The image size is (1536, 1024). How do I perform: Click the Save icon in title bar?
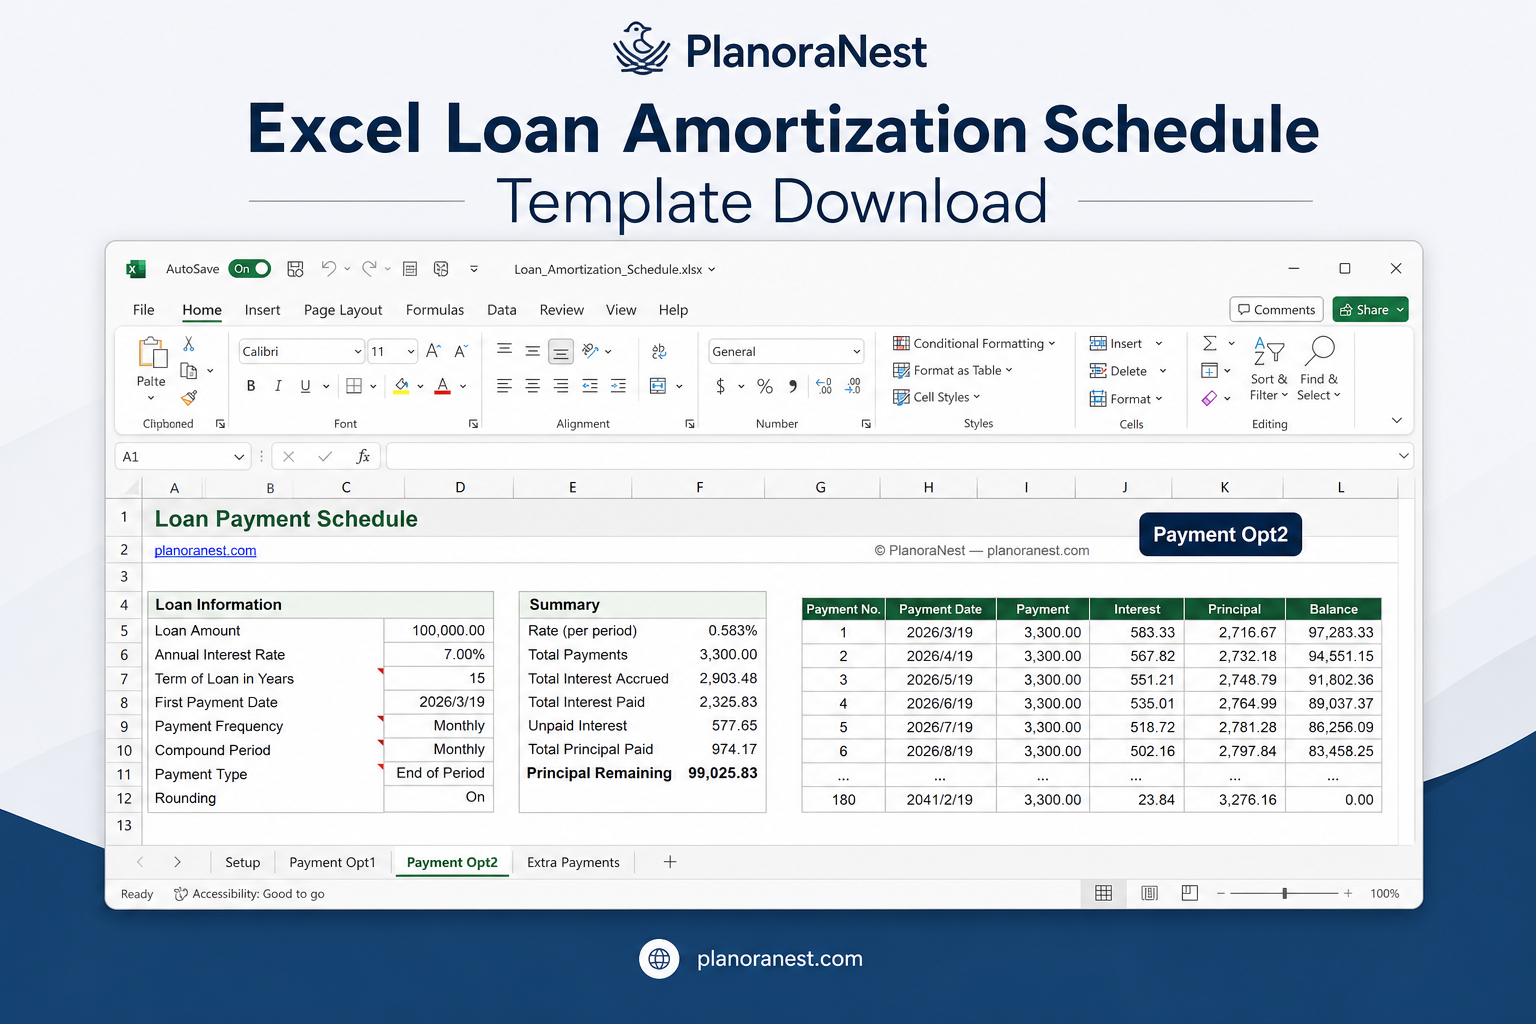(295, 269)
